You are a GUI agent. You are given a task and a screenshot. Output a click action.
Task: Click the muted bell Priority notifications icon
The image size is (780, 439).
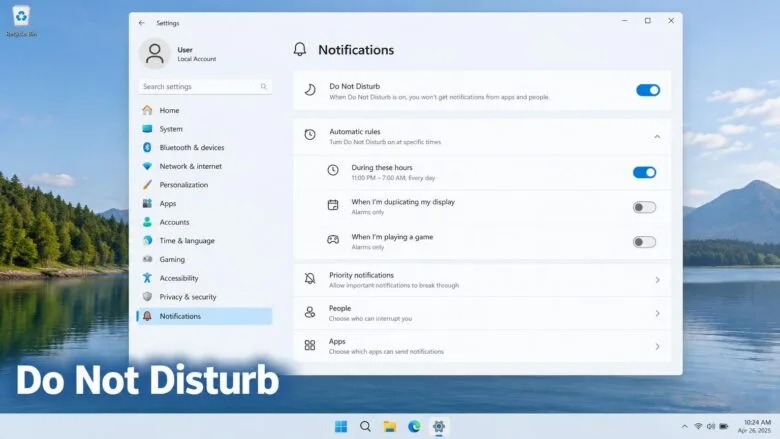[310, 278]
